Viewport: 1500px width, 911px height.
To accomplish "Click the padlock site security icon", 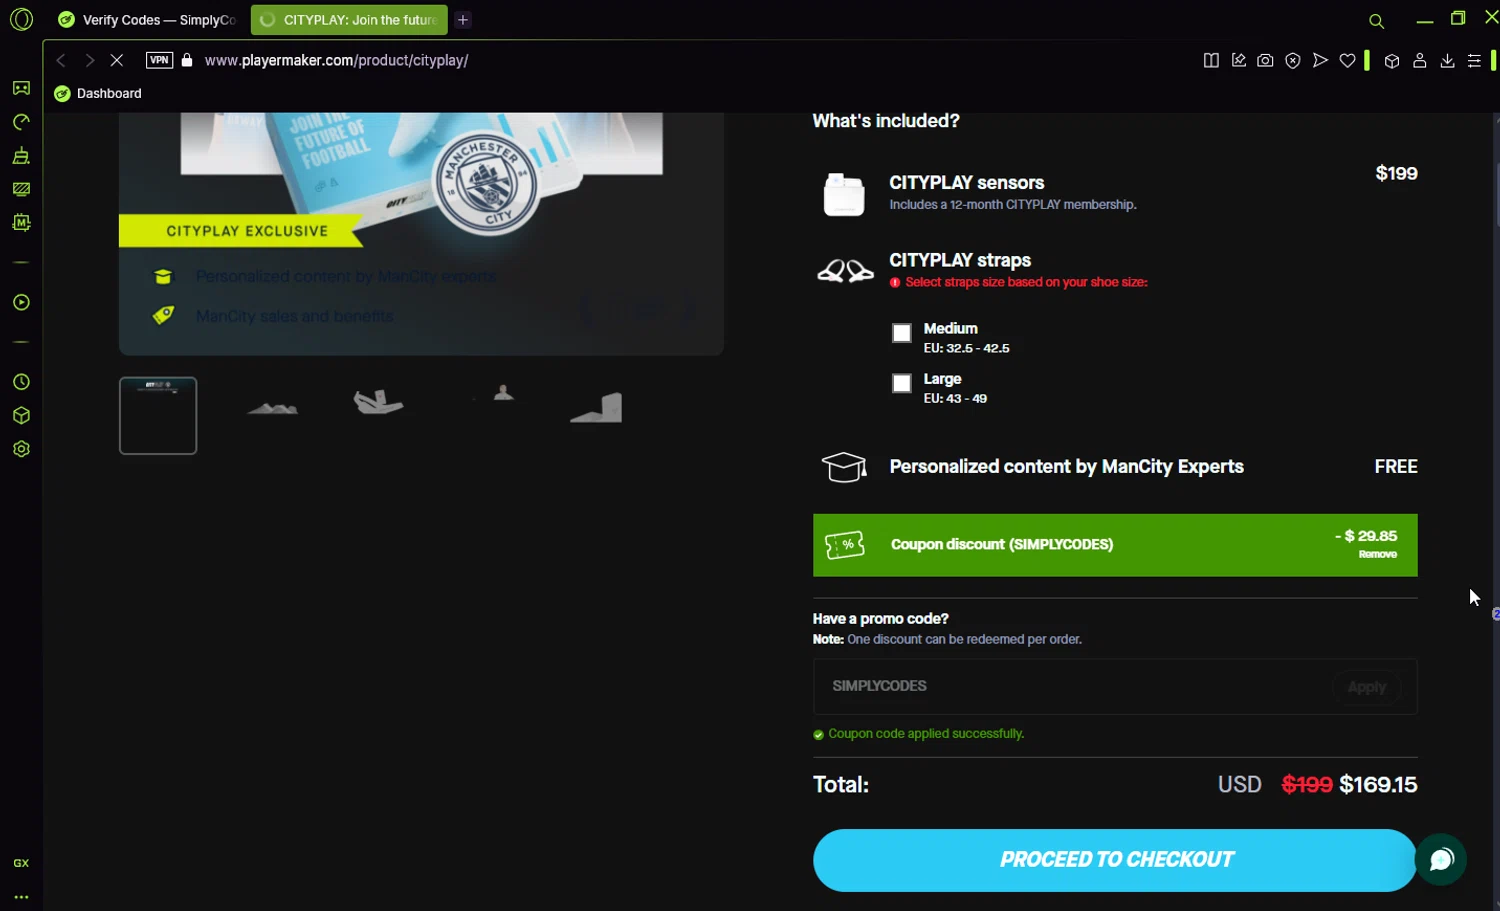I will [187, 60].
